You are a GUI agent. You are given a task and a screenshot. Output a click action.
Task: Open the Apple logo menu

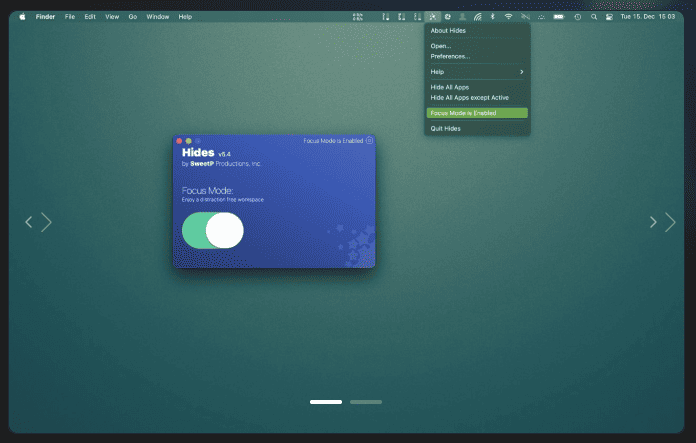(22, 16)
